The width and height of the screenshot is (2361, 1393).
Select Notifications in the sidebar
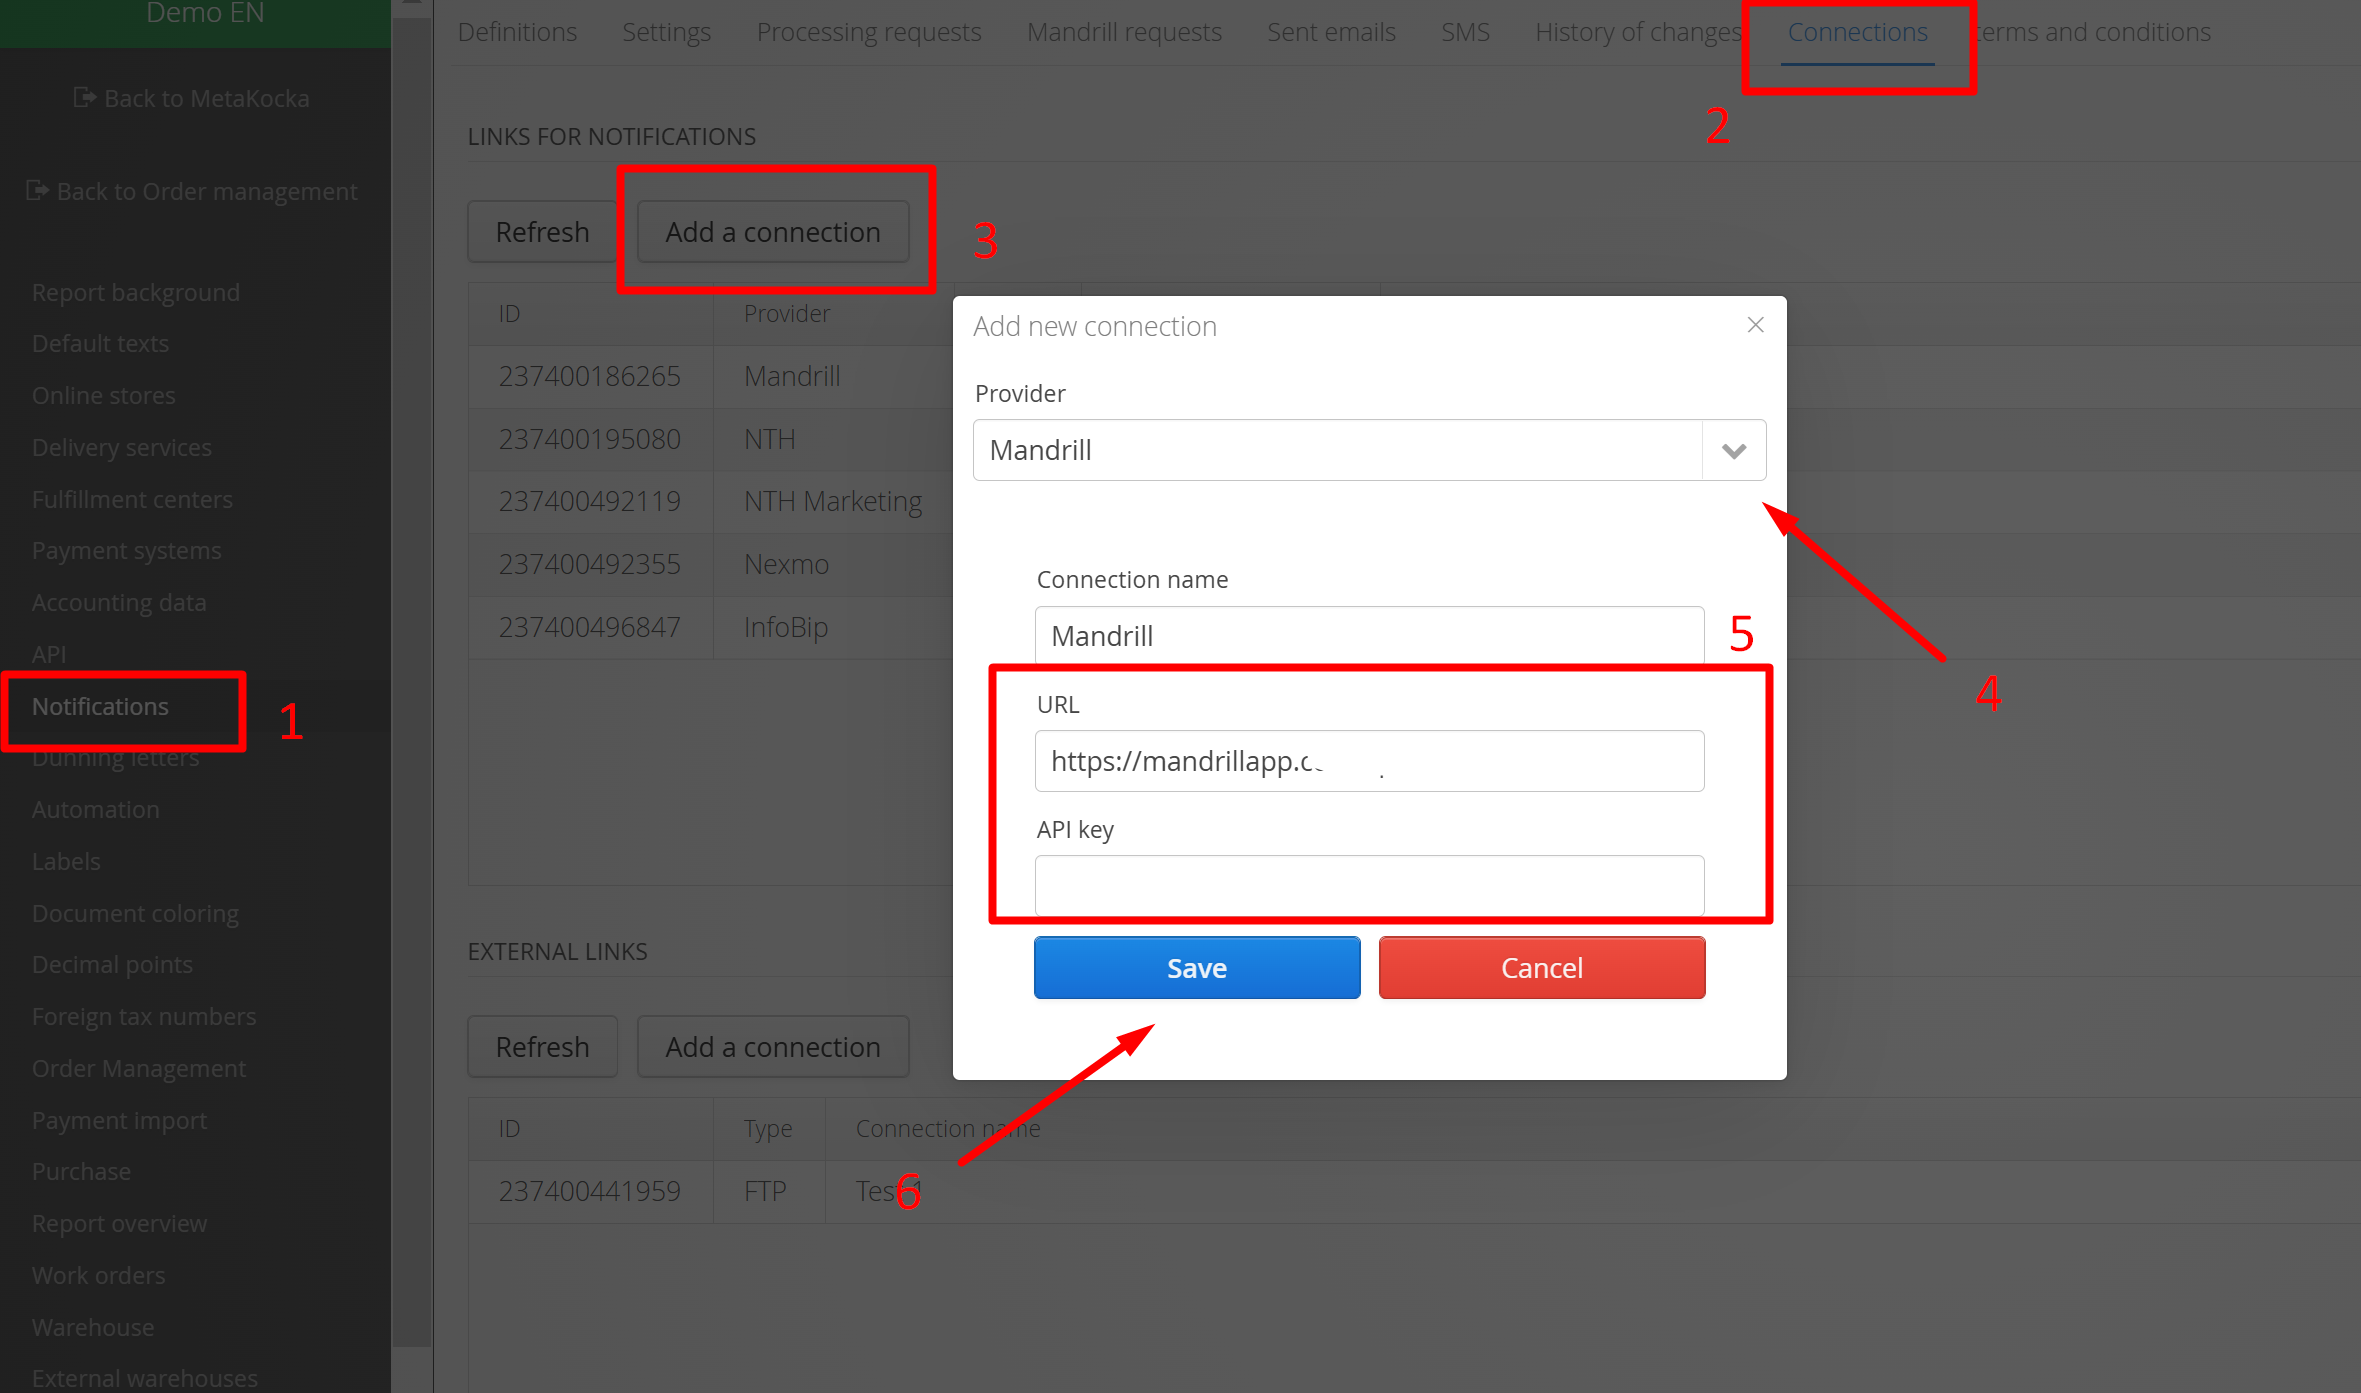[100, 706]
